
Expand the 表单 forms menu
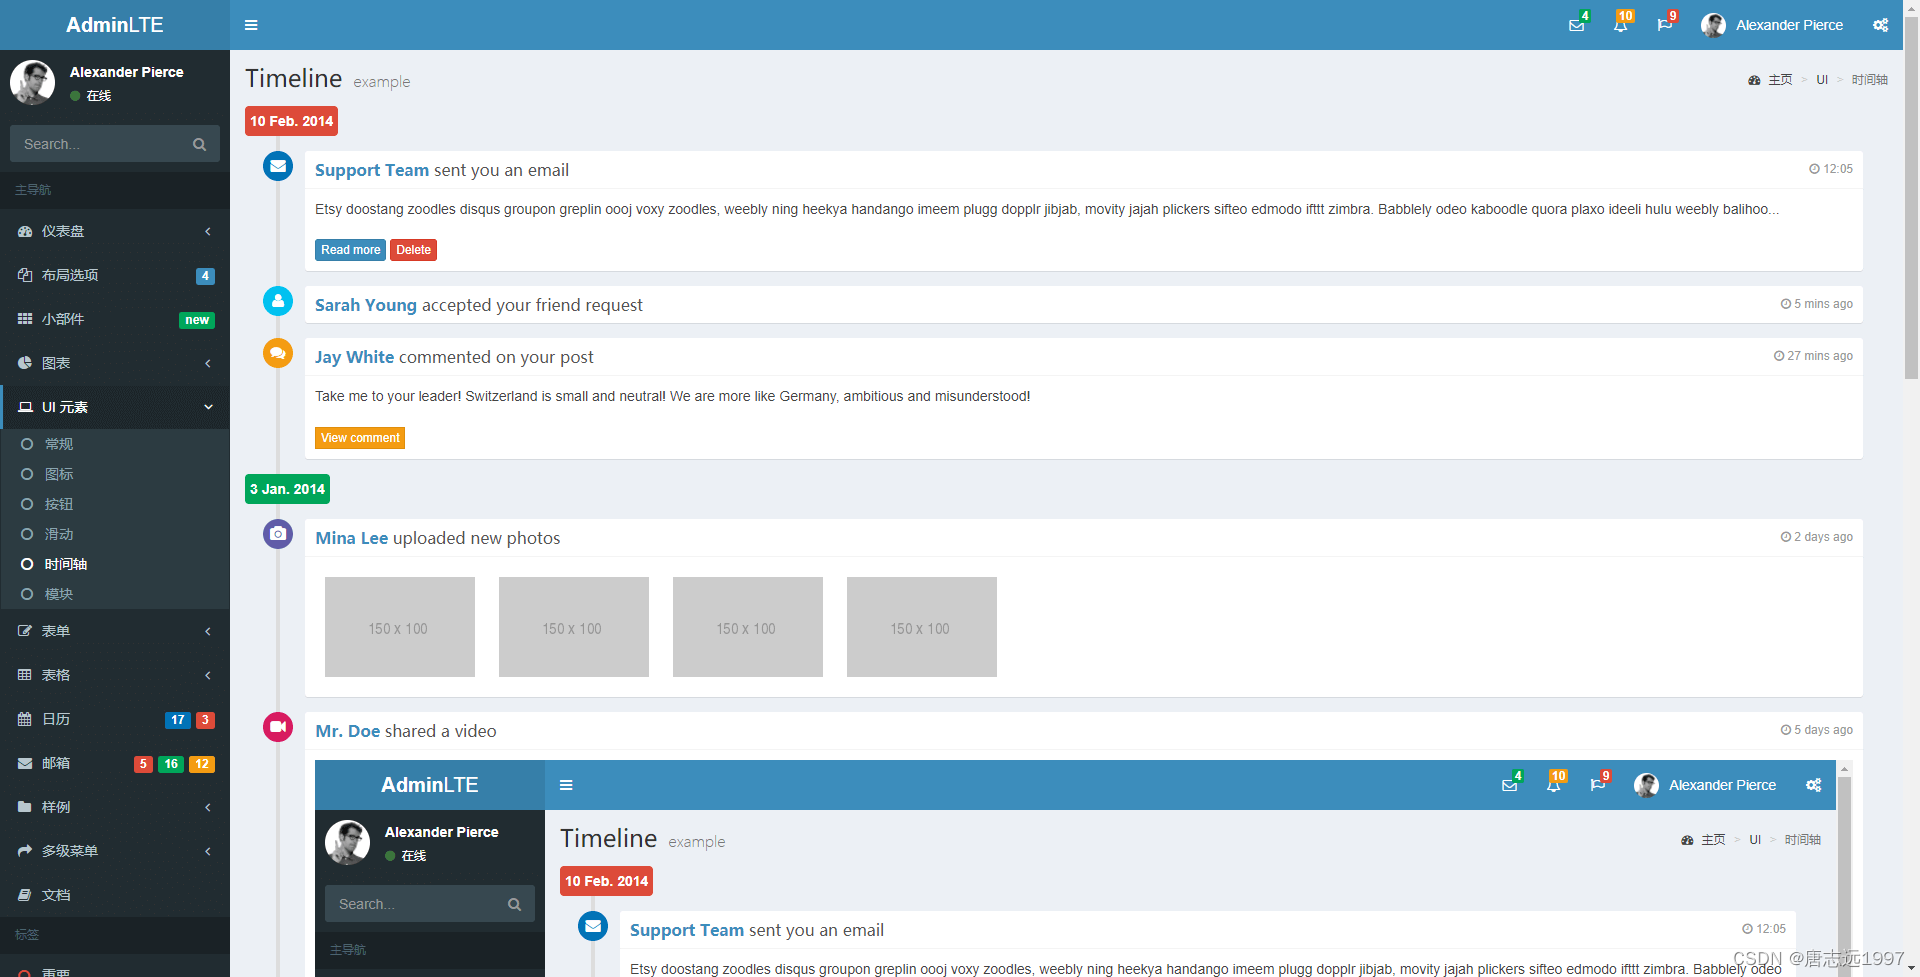pyautogui.click(x=115, y=631)
